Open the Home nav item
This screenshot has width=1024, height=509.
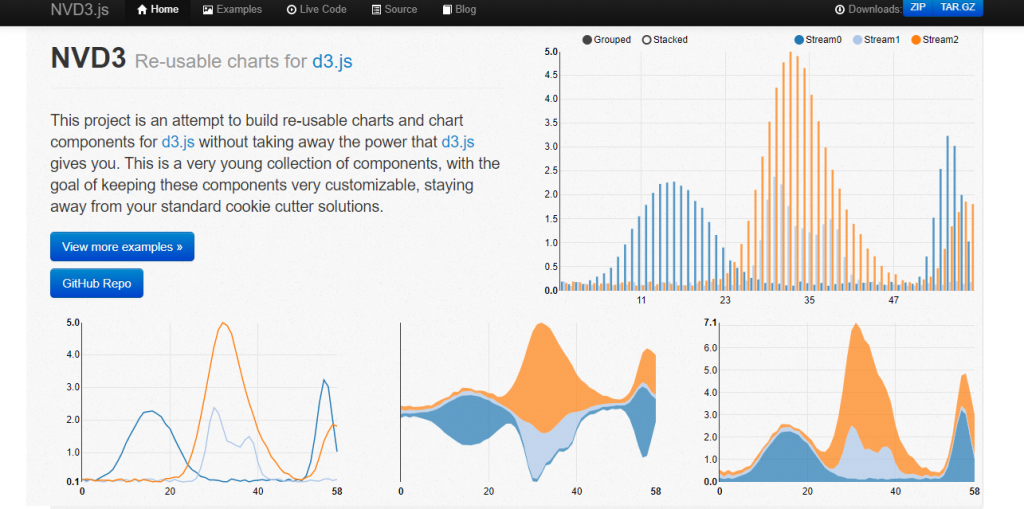(x=158, y=10)
